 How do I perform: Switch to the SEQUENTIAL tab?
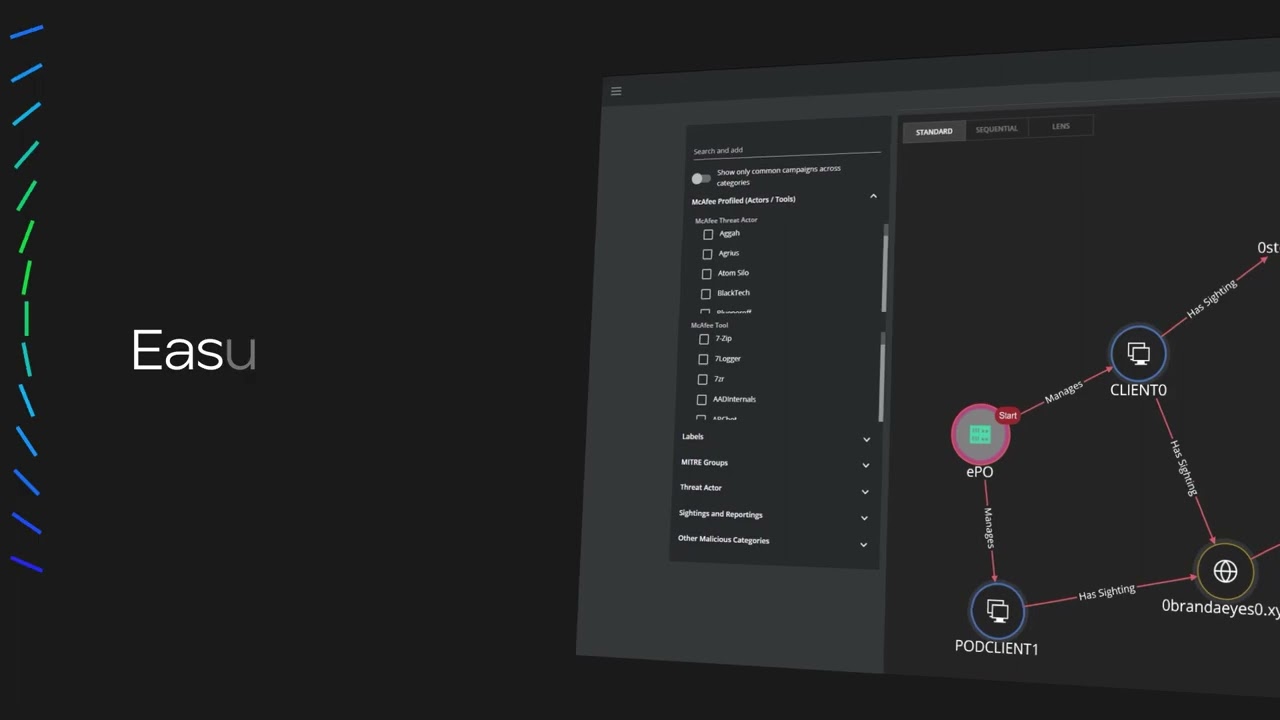(996, 129)
